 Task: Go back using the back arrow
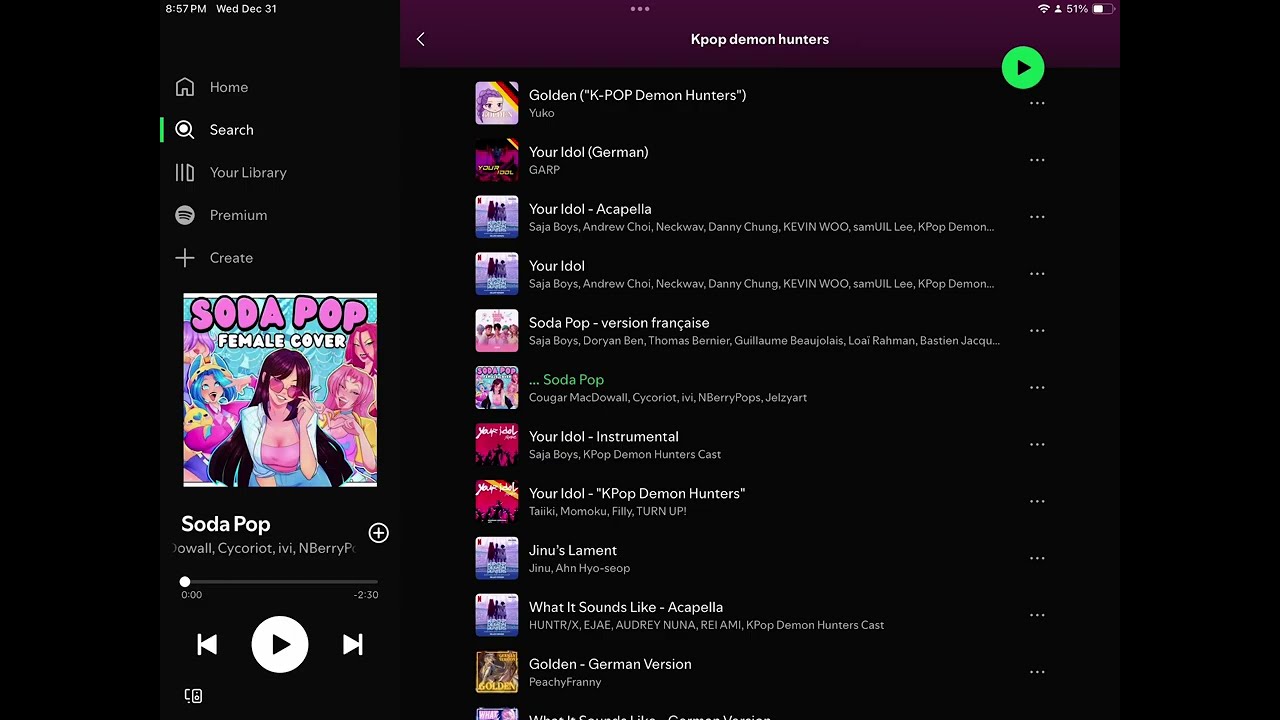420,39
